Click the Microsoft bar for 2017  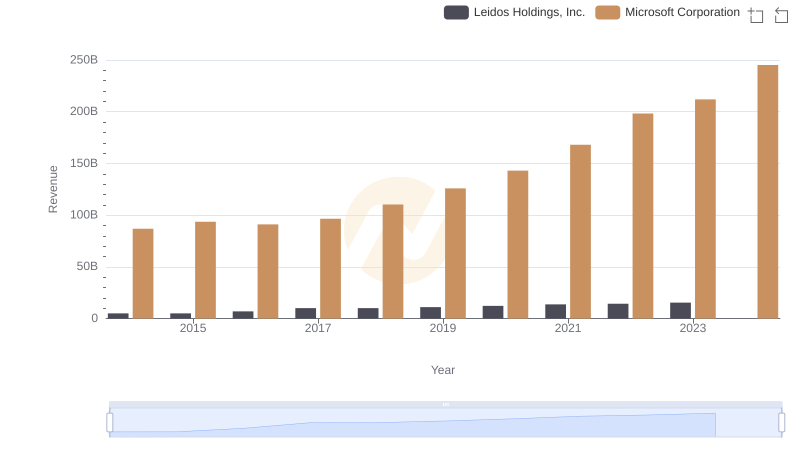pyautogui.click(x=330, y=269)
